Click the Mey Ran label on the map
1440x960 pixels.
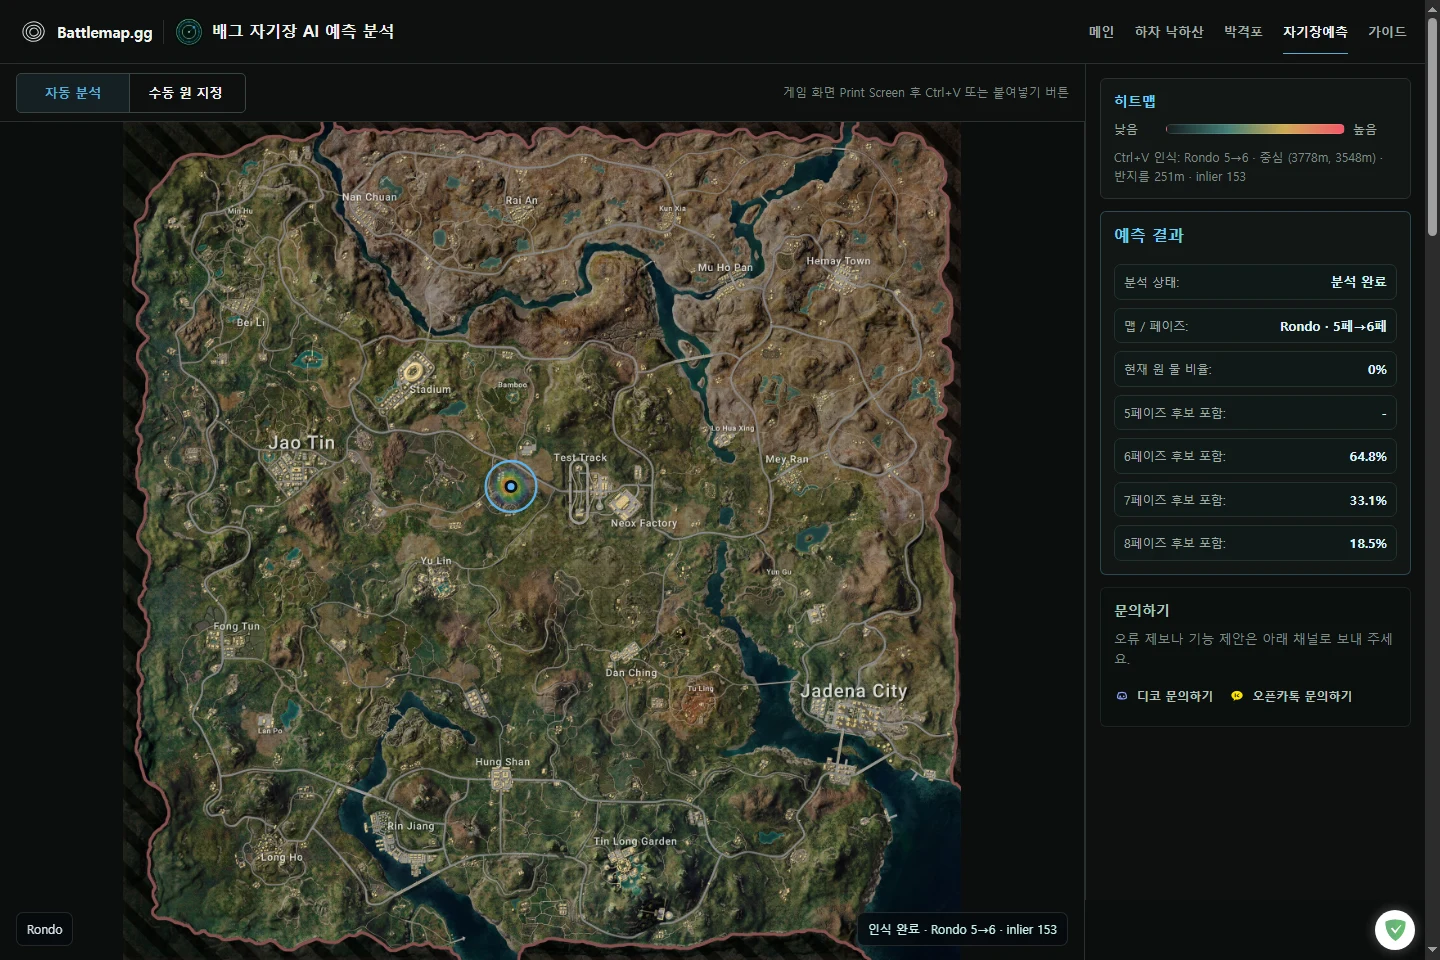tap(786, 460)
